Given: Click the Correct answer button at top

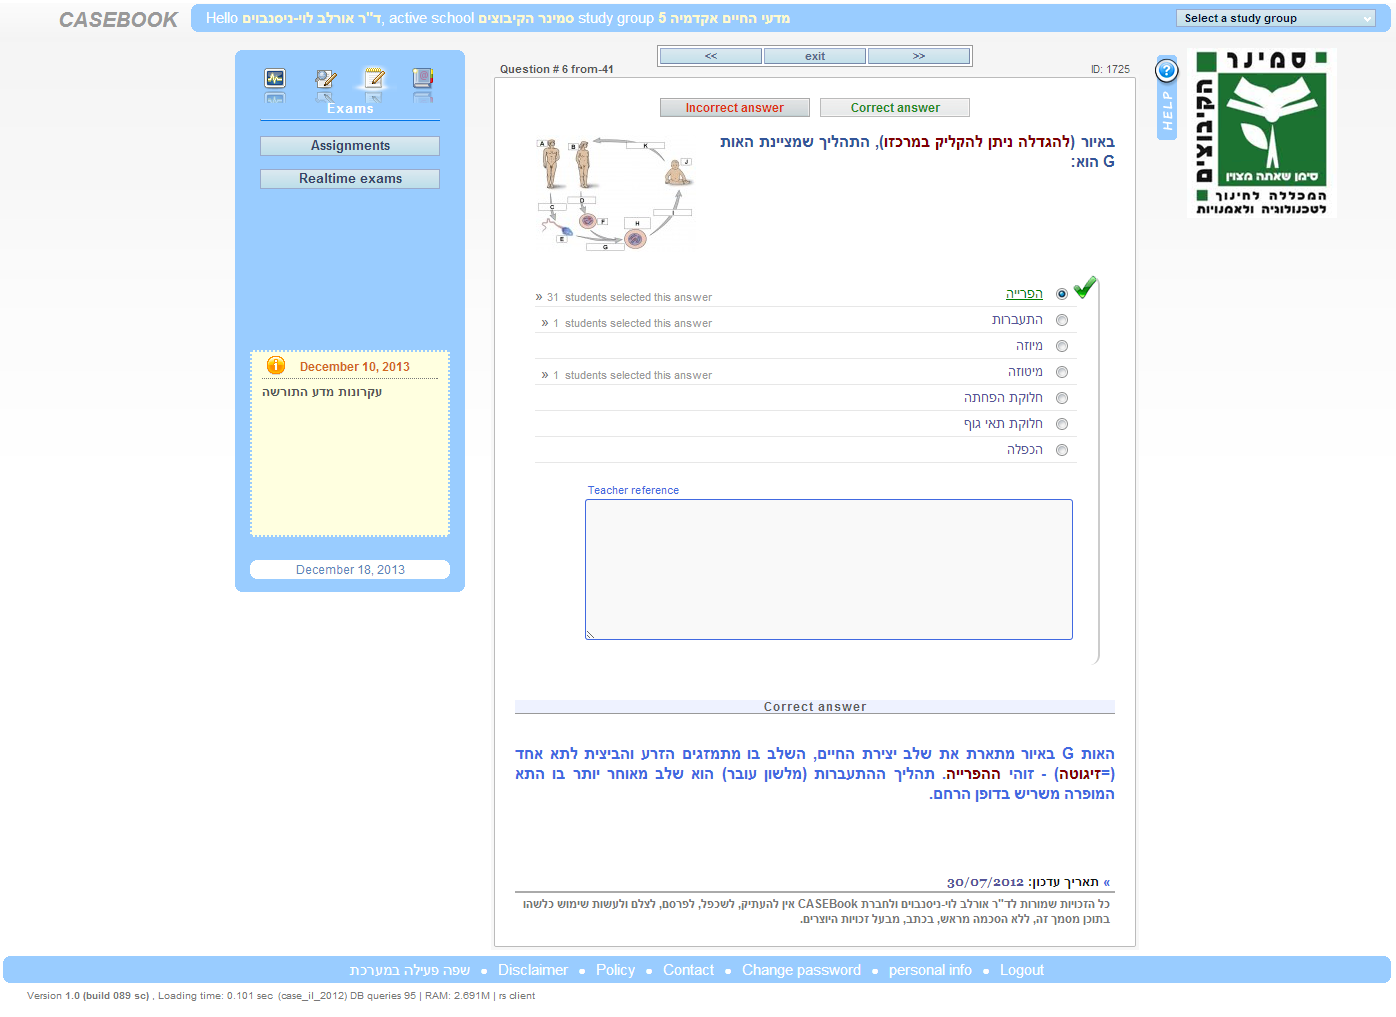Looking at the screenshot, I should (x=895, y=108).
